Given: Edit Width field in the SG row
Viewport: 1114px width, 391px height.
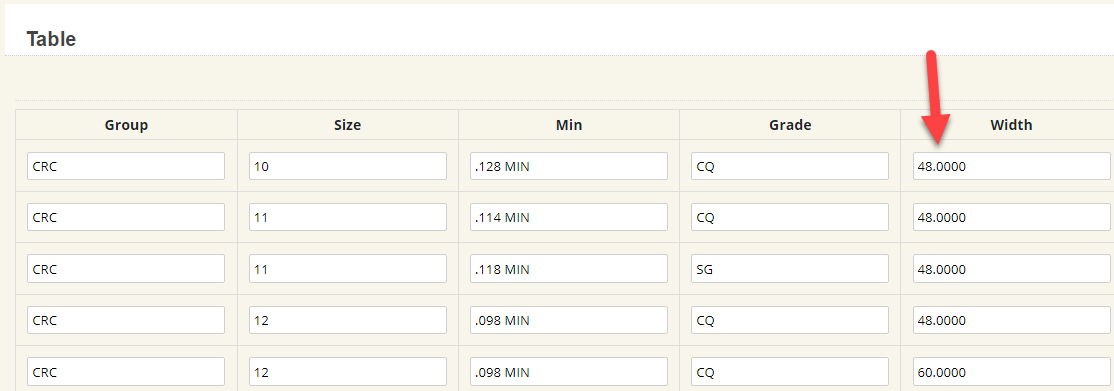Looking at the screenshot, I should point(1012,269).
